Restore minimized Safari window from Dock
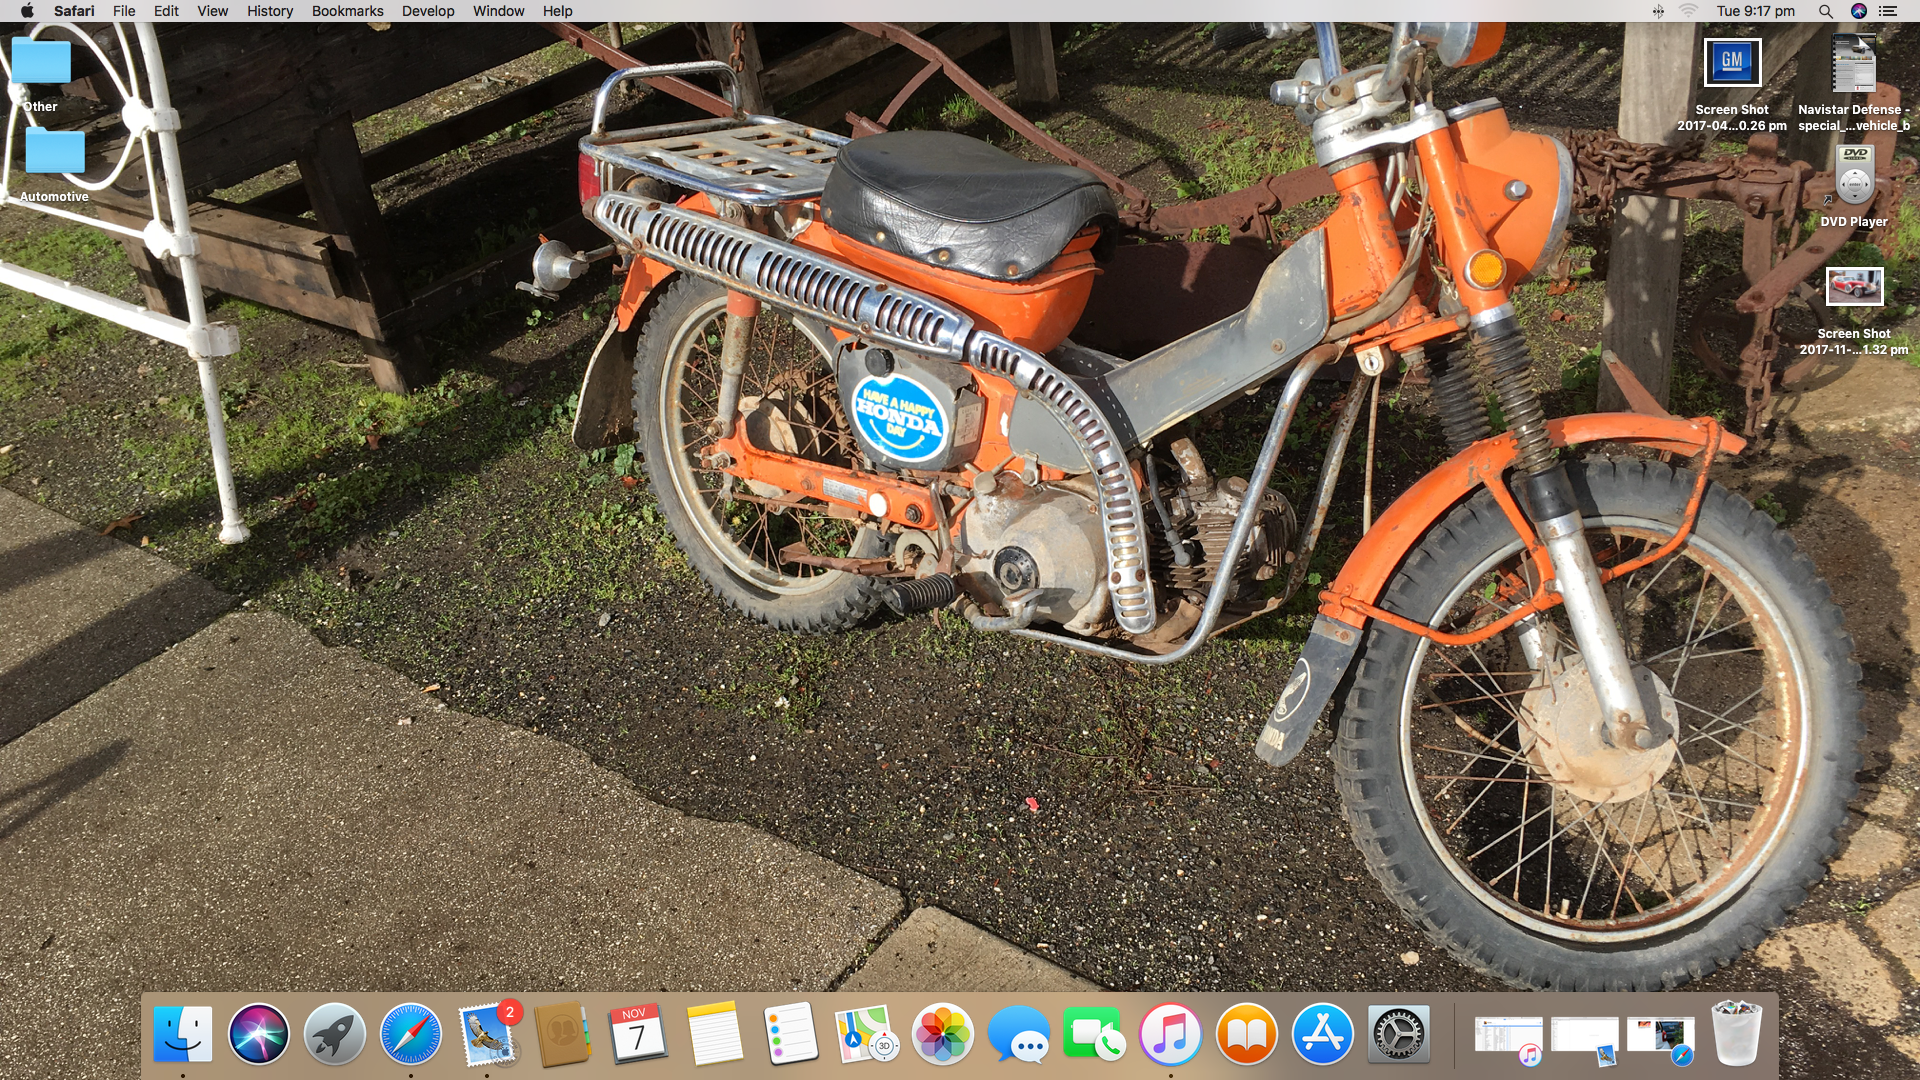This screenshot has height=1080, width=1920. click(1661, 1038)
